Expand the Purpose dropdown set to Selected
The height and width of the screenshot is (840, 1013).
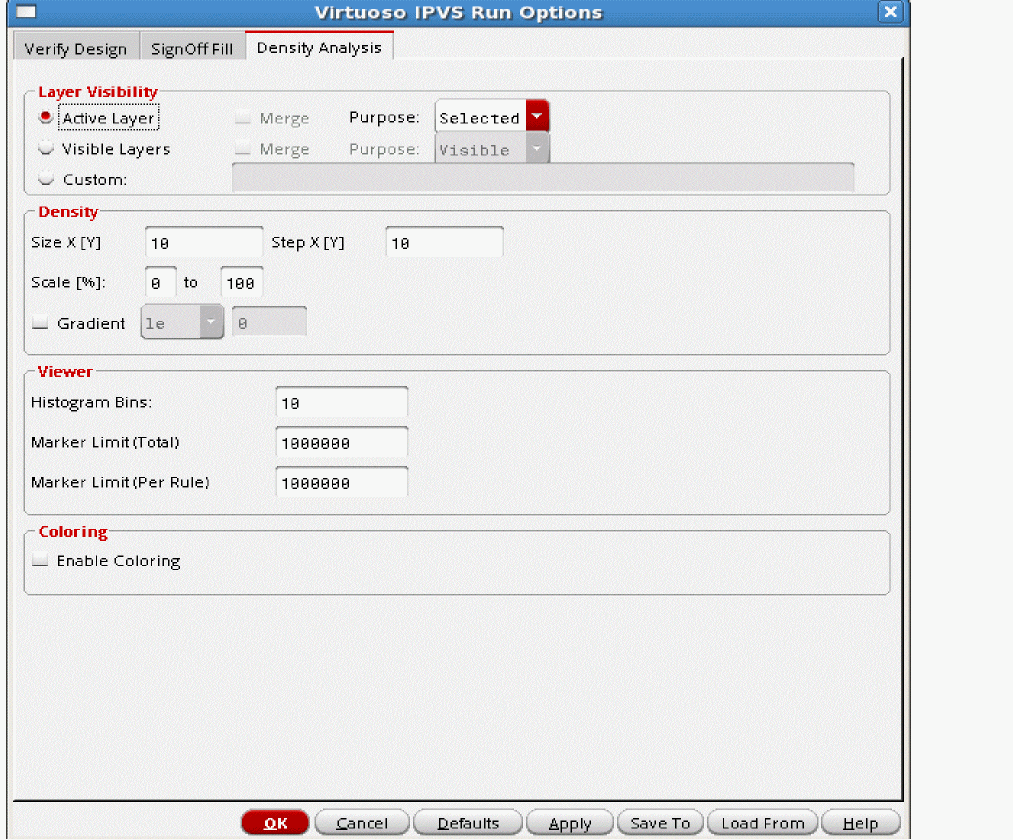pos(538,118)
